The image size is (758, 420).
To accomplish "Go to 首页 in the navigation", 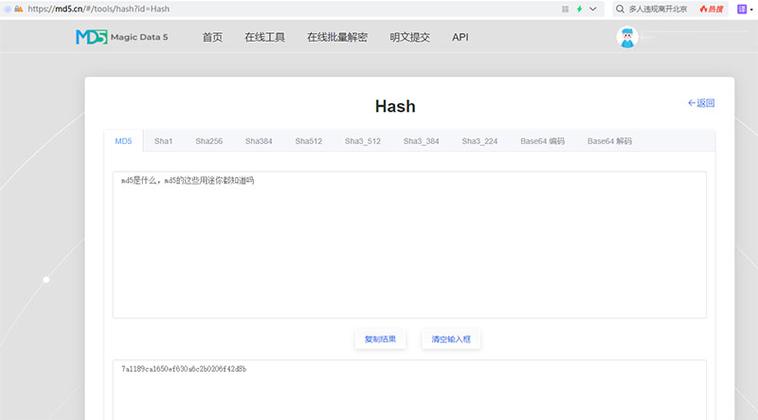I will coord(212,37).
